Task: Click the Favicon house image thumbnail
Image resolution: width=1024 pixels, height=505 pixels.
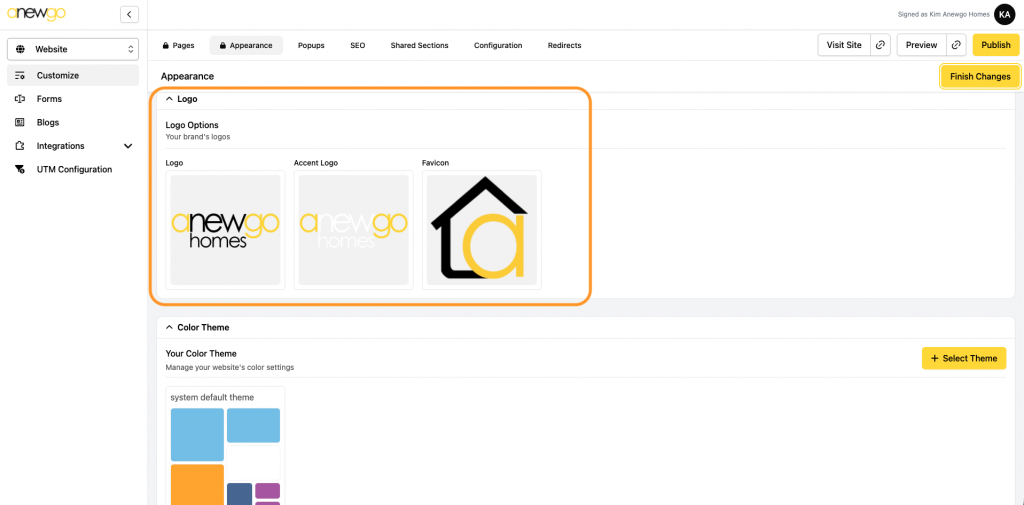Action: [x=482, y=230]
